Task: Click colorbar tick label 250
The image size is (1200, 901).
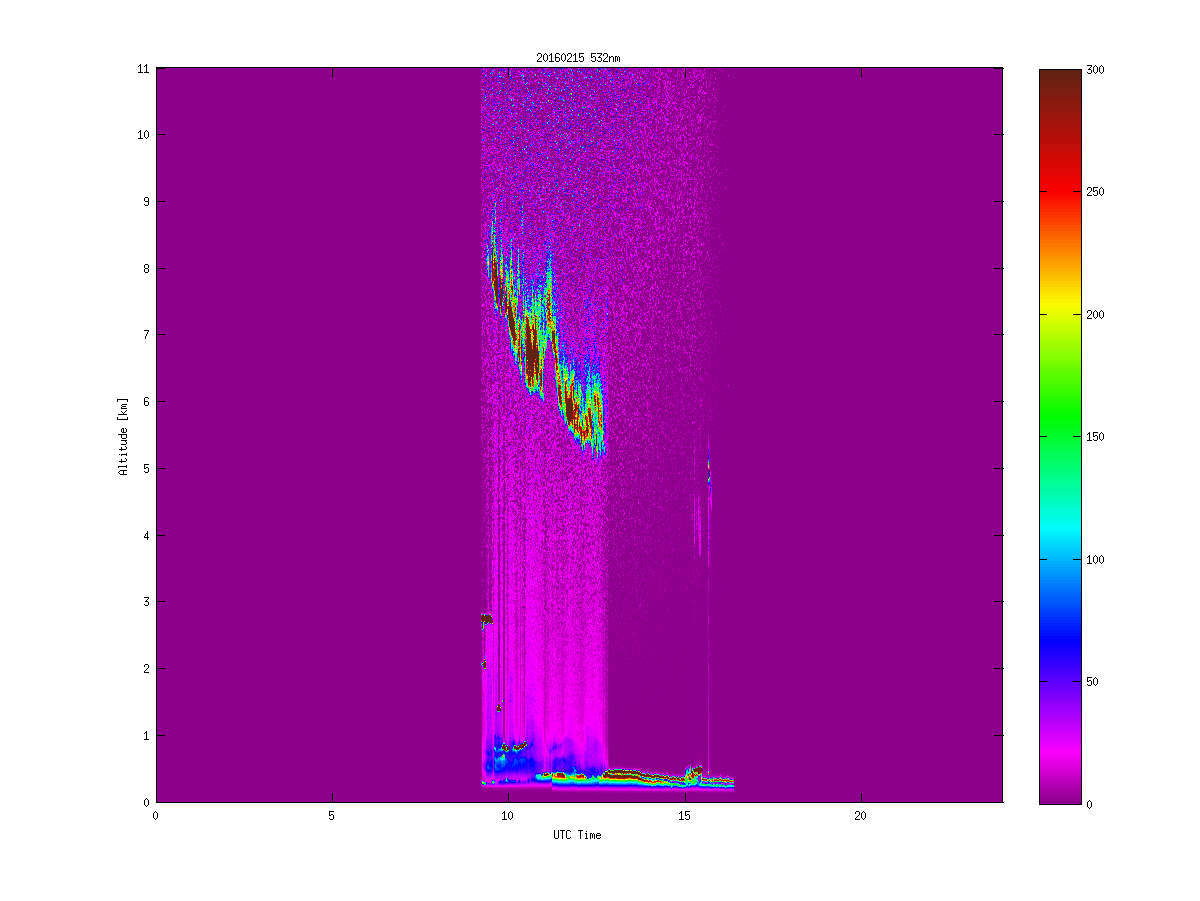Action: tap(1097, 192)
